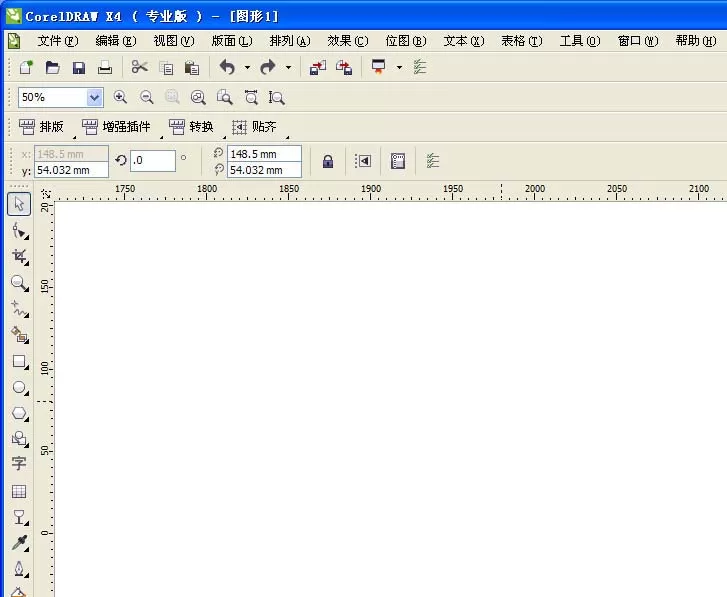Expand the 50% zoom level dropdown
This screenshot has height=597, width=727.
(94, 97)
